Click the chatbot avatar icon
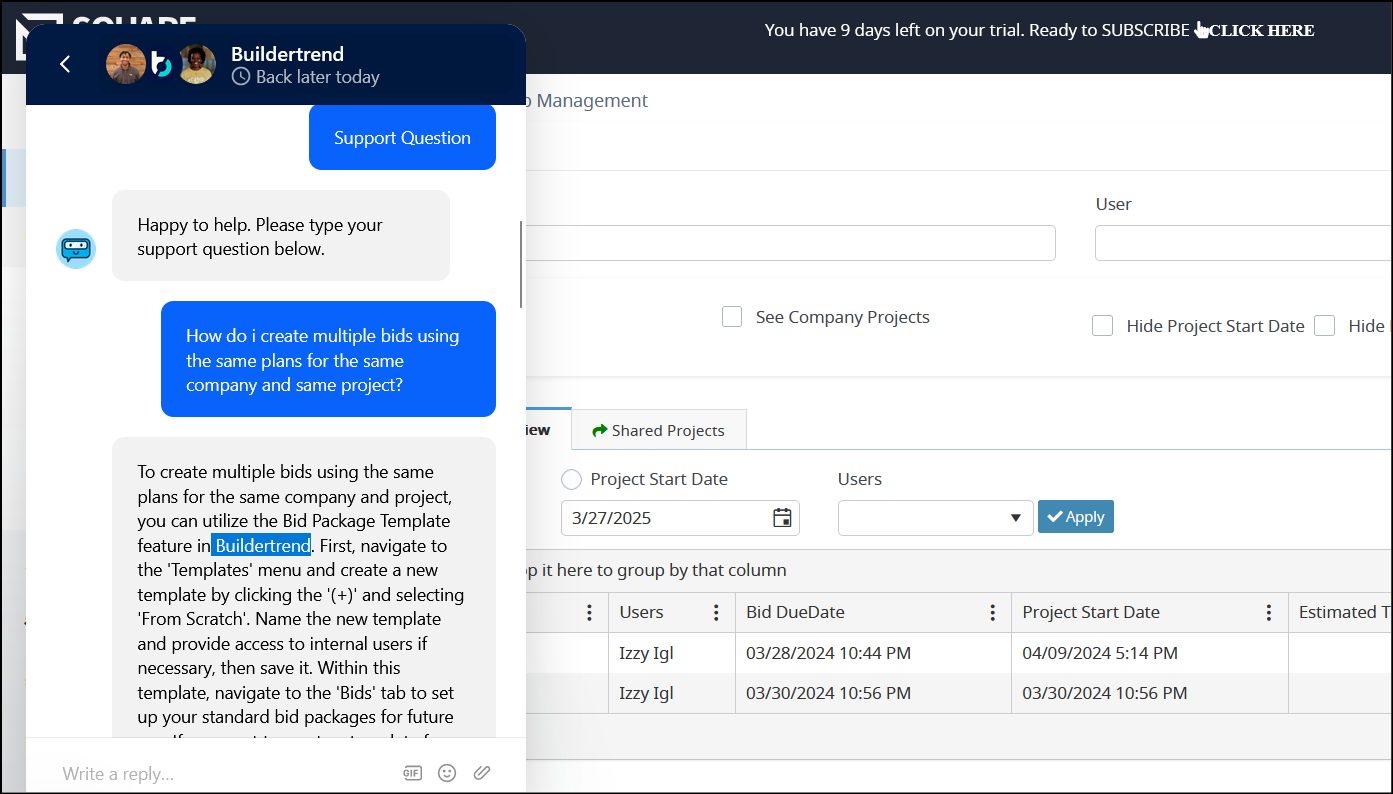This screenshot has height=794, width=1393. pyautogui.click(x=76, y=249)
